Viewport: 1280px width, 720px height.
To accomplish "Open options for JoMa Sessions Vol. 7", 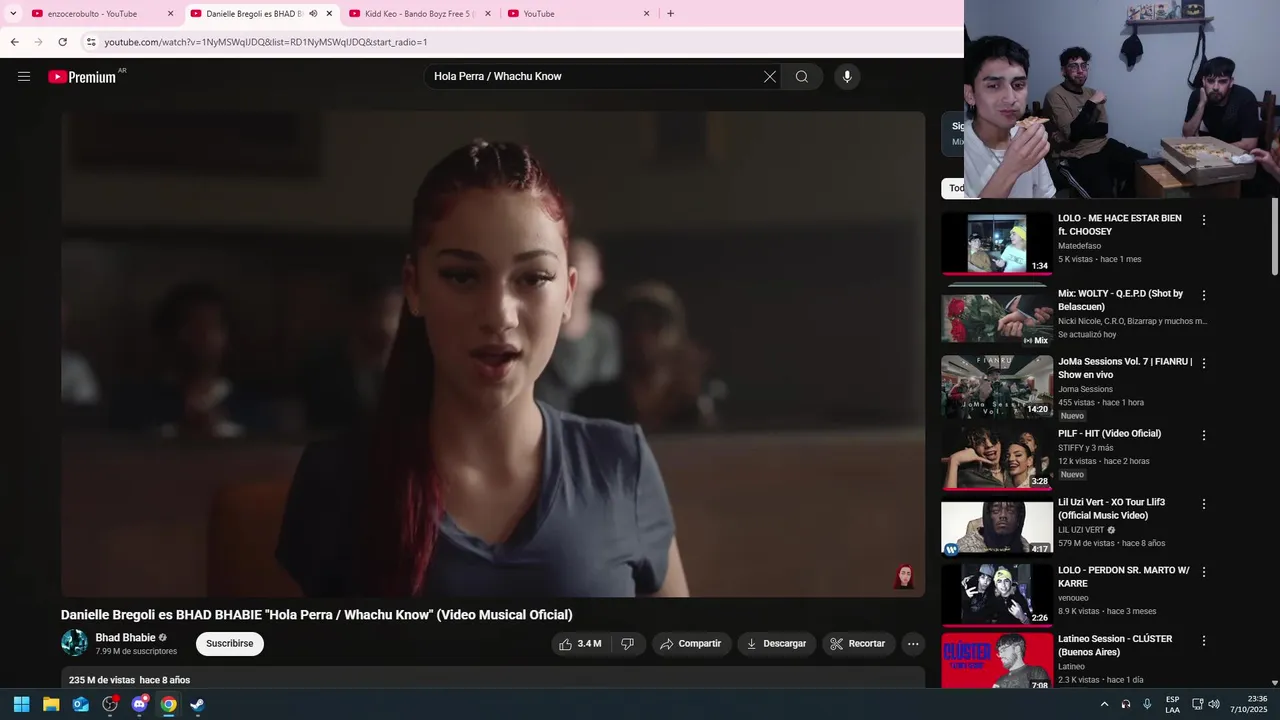I will click(1204, 364).
